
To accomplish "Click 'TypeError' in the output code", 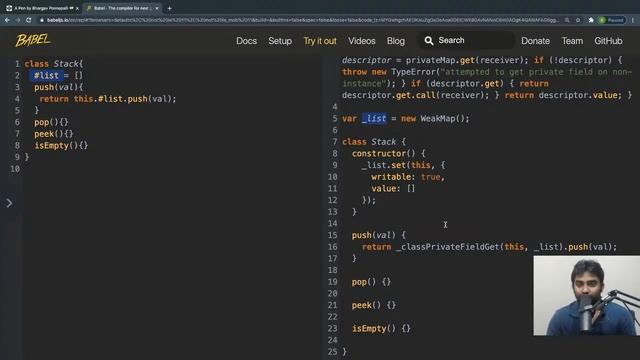I will pos(413,72).
